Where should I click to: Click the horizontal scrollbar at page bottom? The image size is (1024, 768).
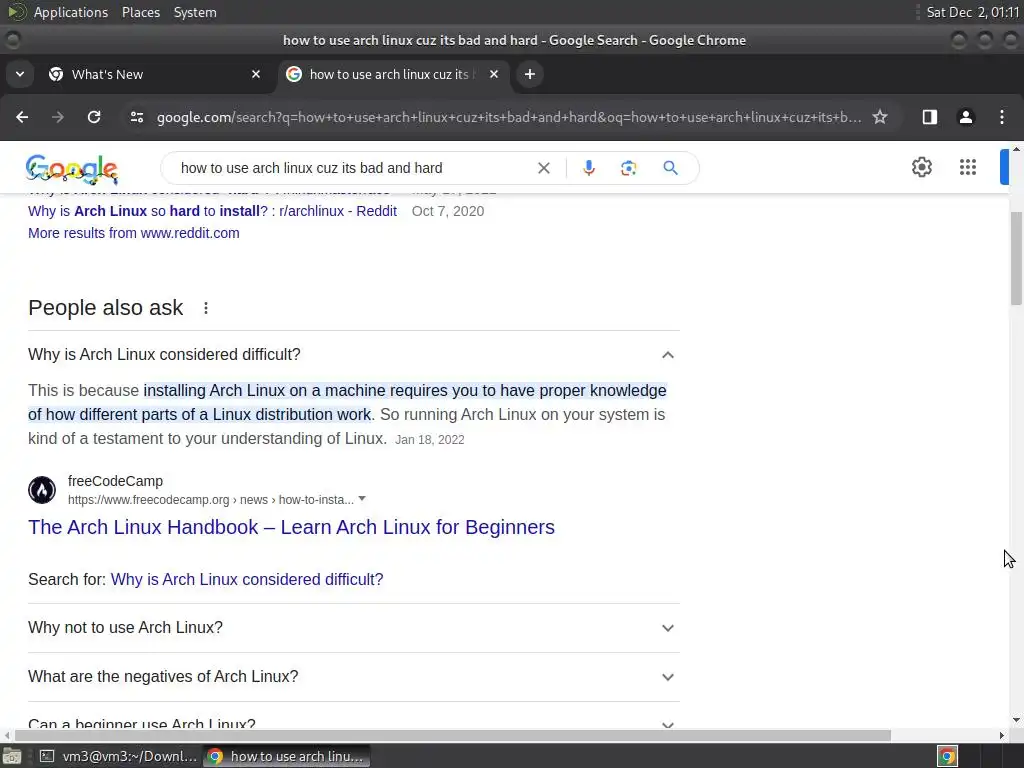click(453, 735)
